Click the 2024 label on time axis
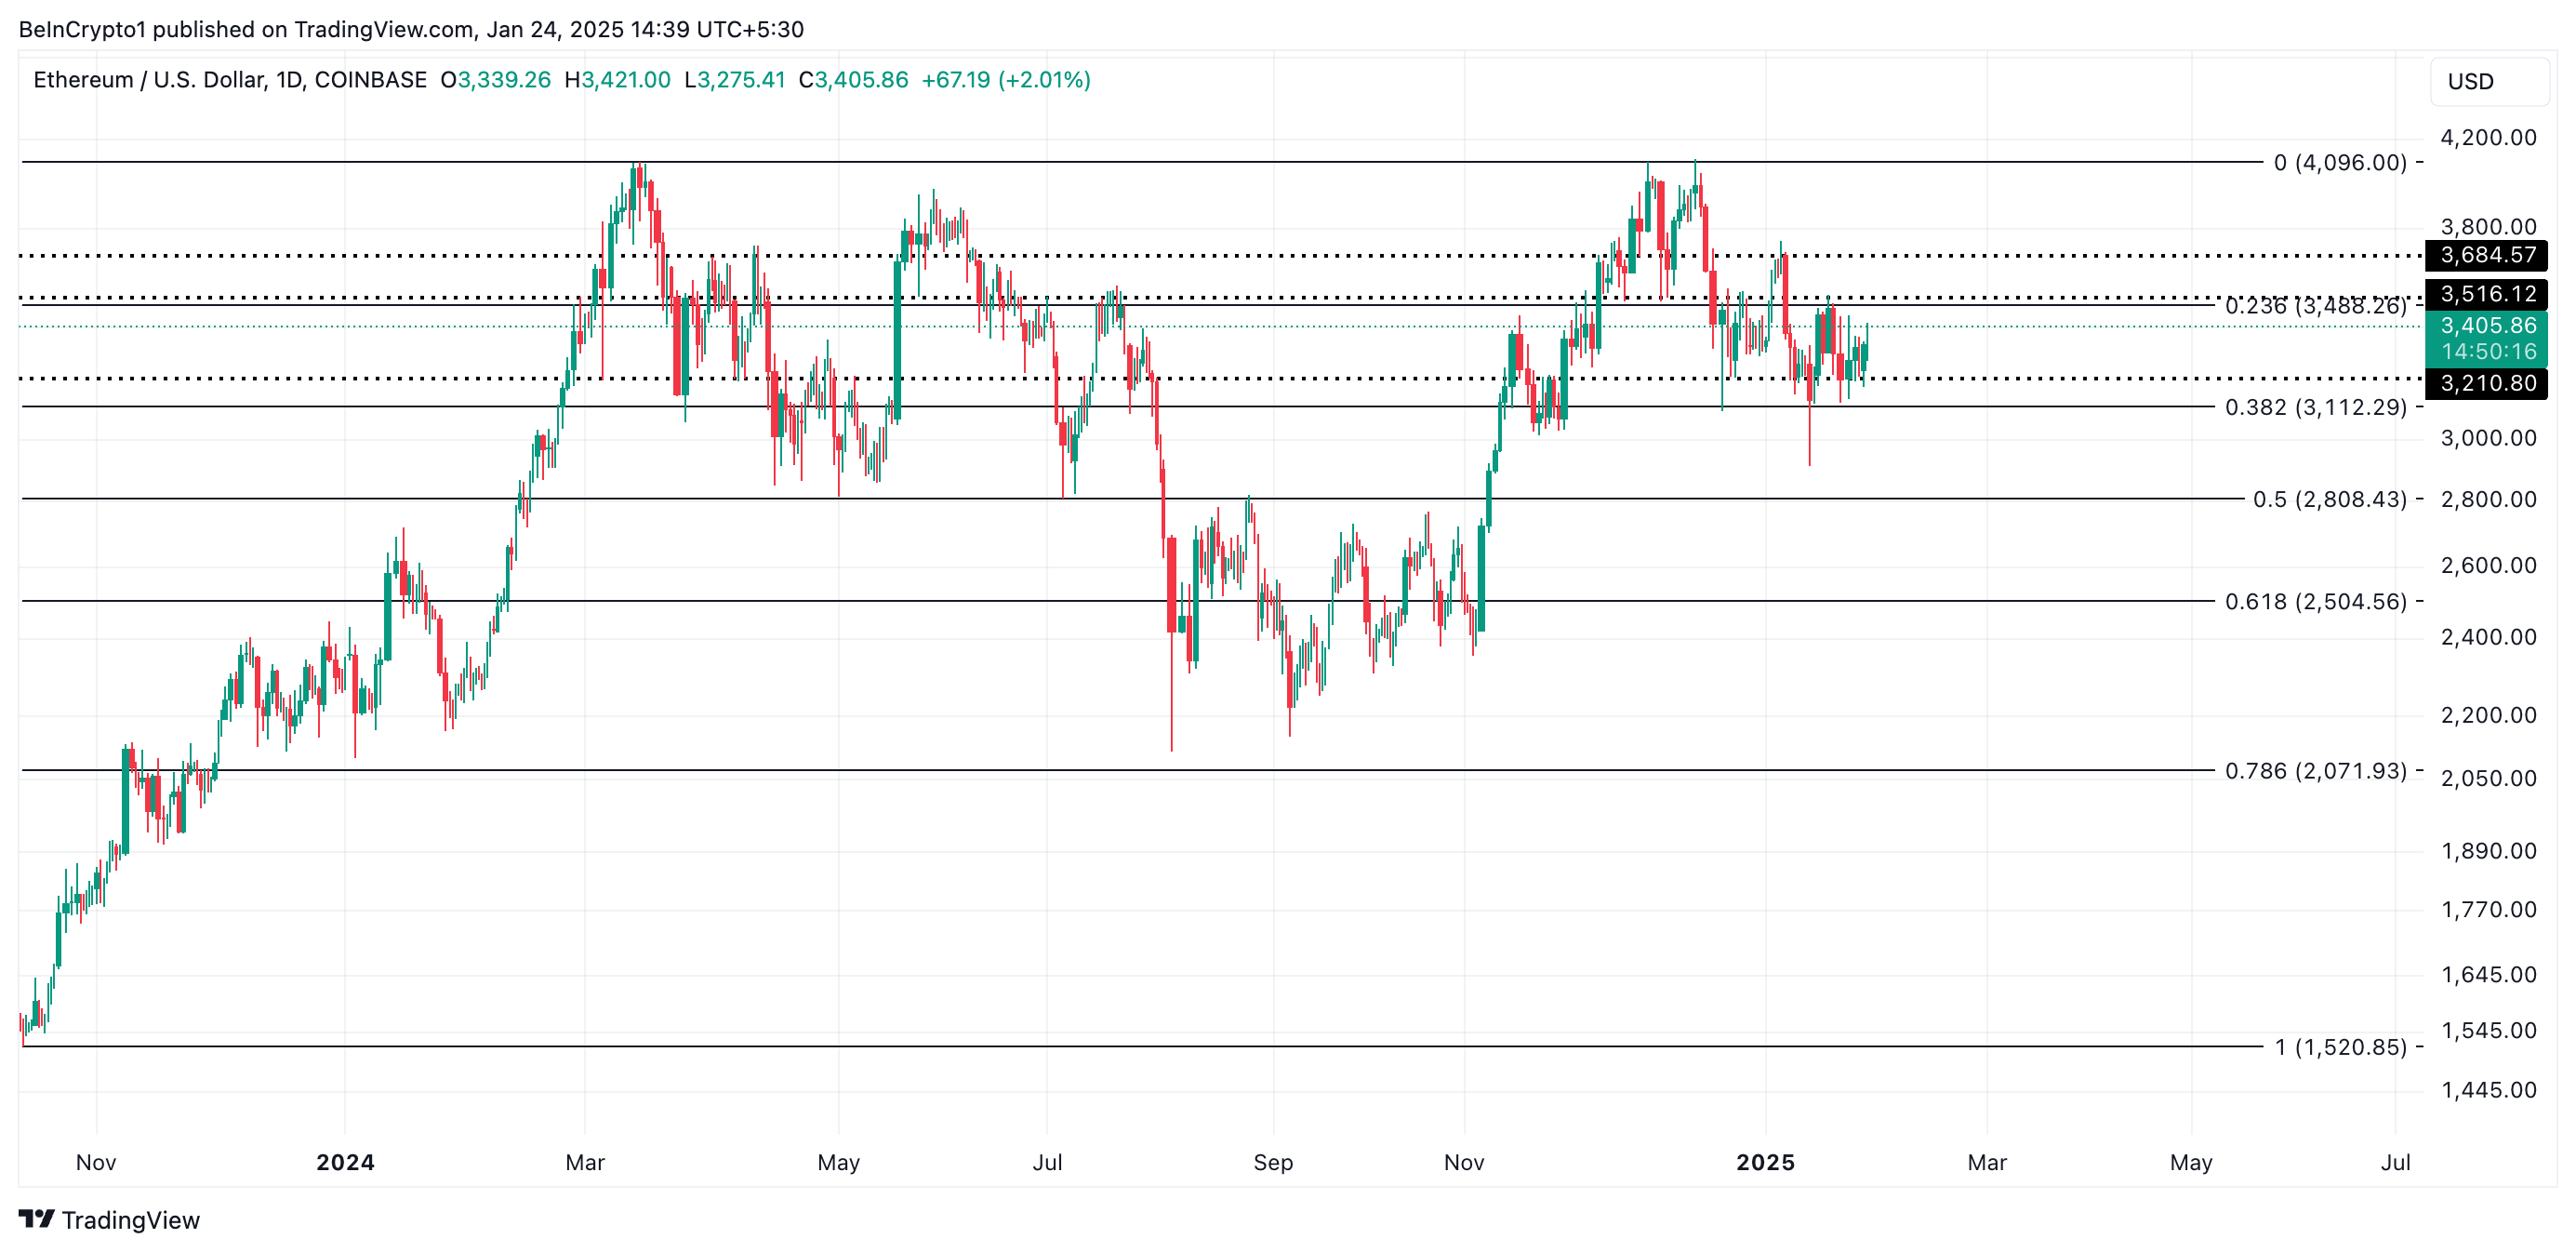This screenshot has height=1252, width=2576. [345, 1162]
